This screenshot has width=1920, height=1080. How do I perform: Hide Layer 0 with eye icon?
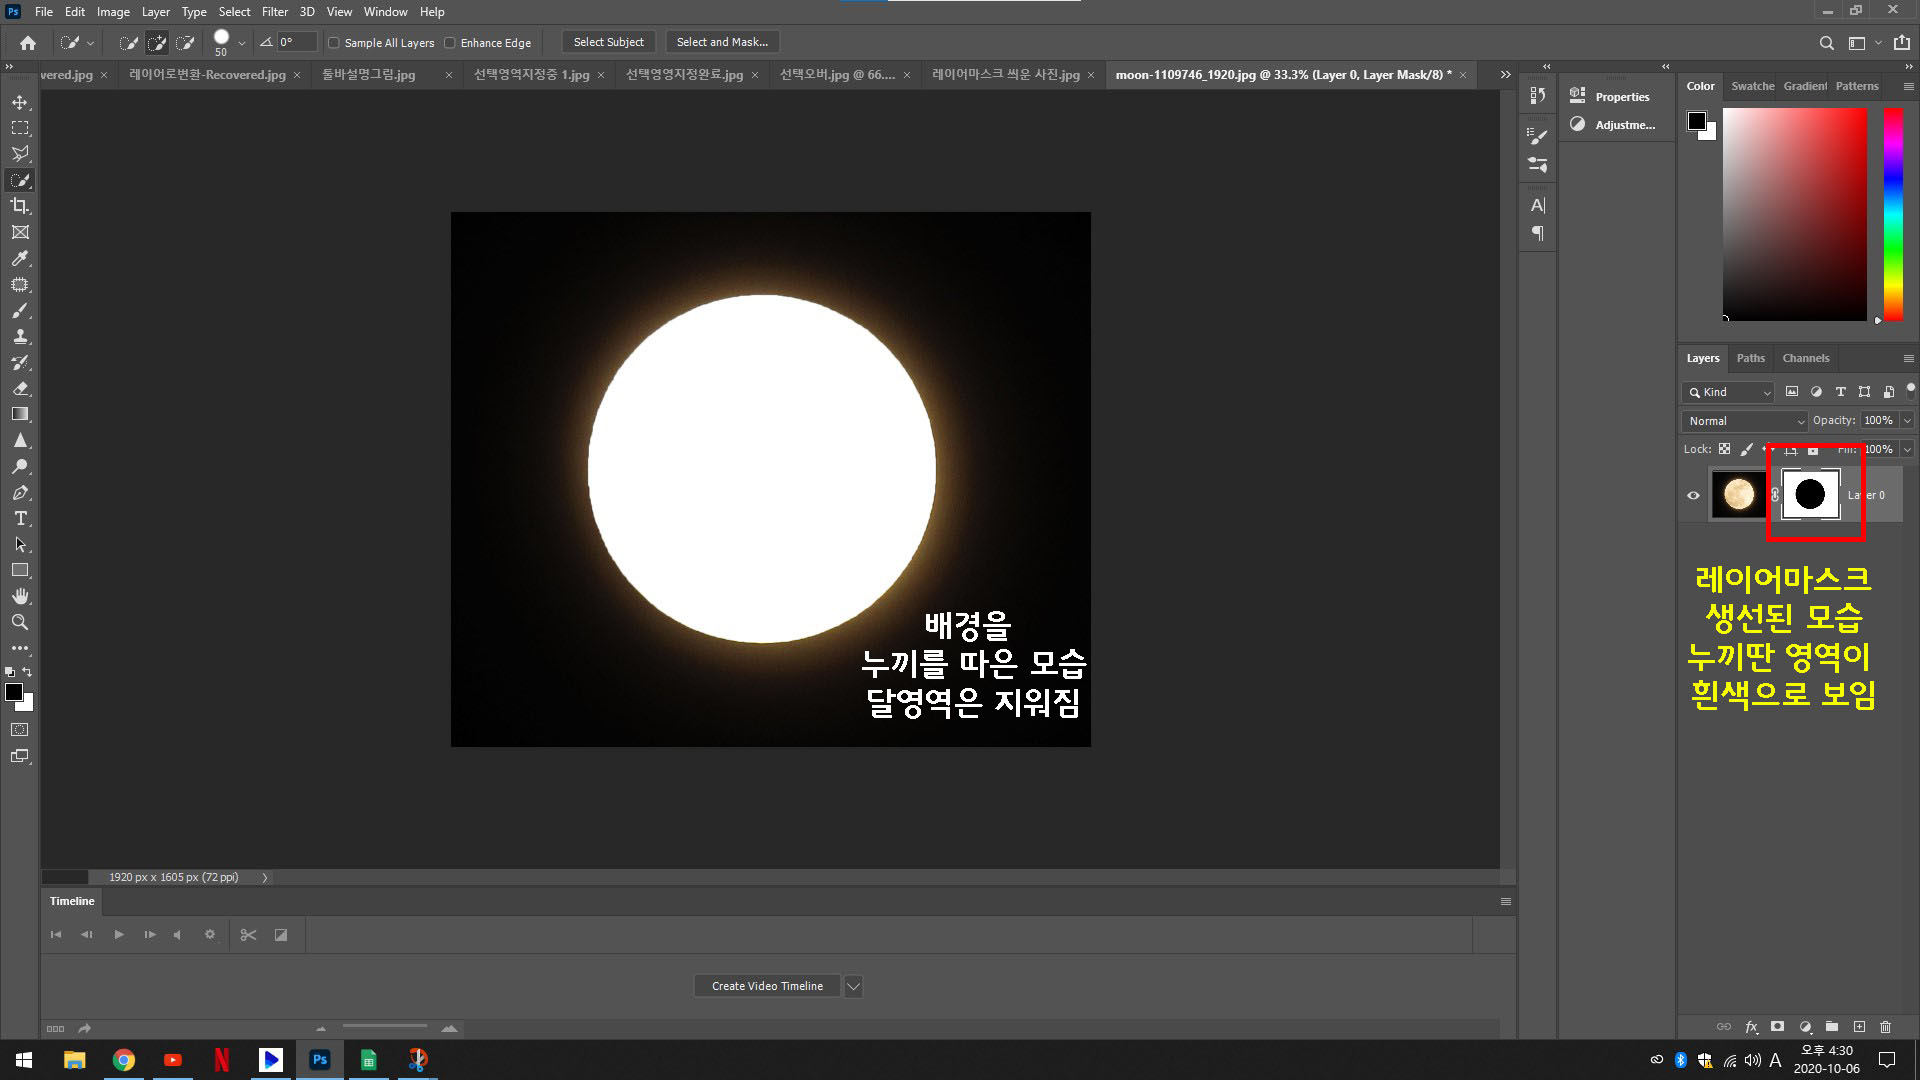[1693, 495]
